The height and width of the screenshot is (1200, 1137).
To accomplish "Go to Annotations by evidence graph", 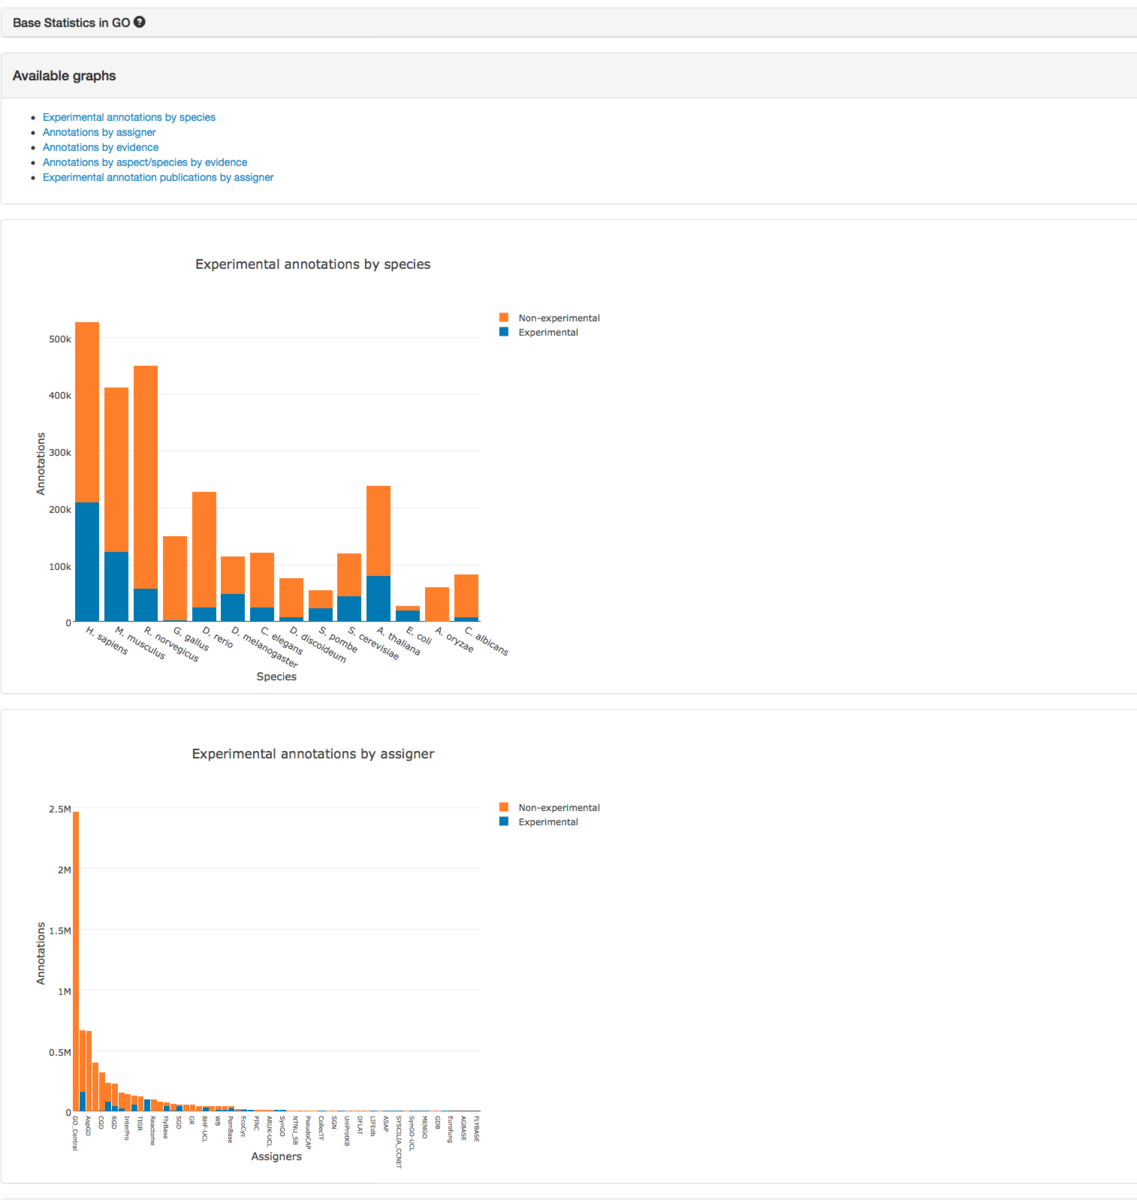I will coord(100,147).
